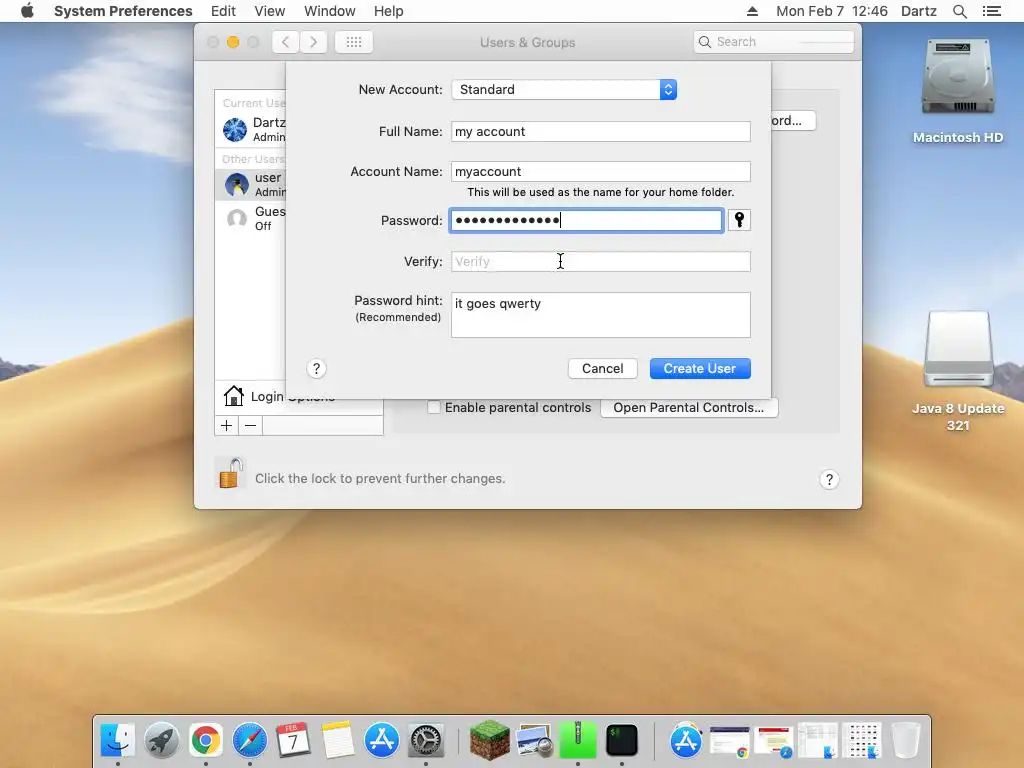Image resolution: width=1024 pixels, height=768 pixels.
Task: Open Launchpad from the Dock
Action: [161, 740]
